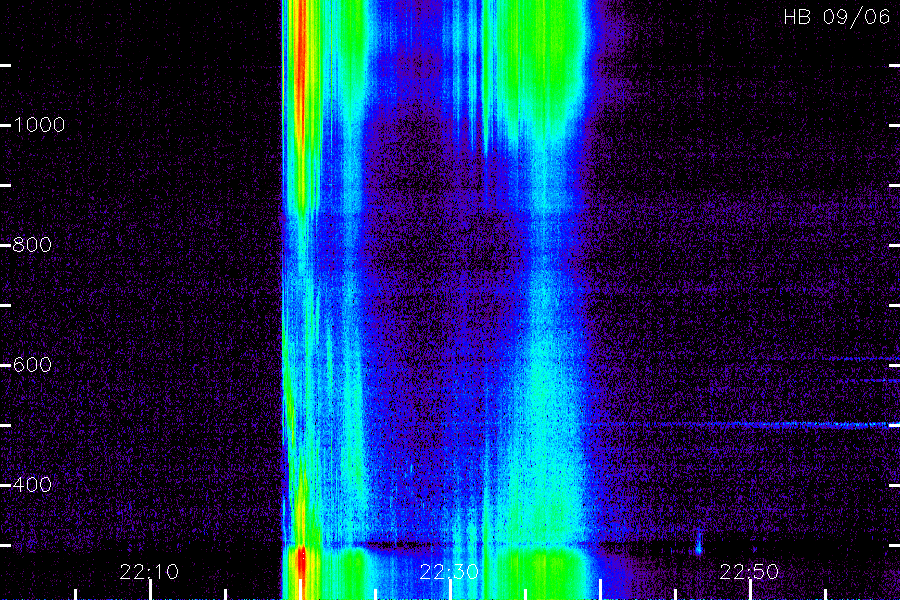
Task: Click the 600 frequency axis label
Action: coord(32,365)
